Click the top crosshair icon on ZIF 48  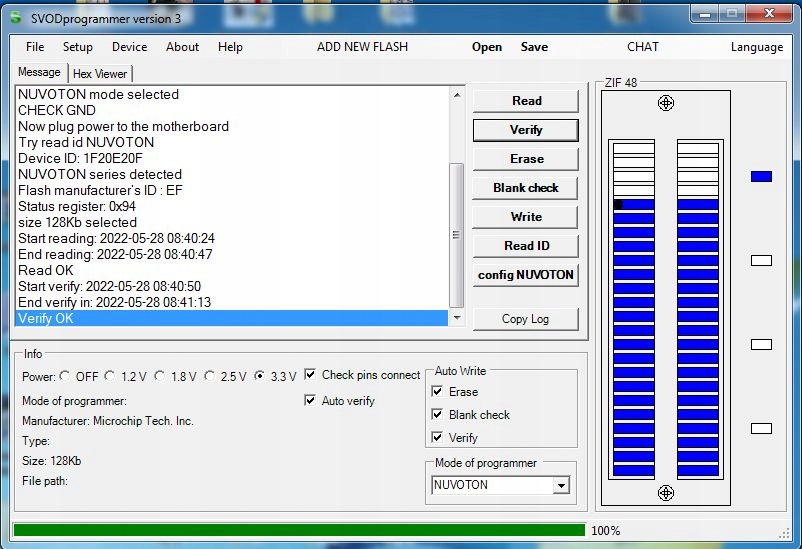pos(666,103)
